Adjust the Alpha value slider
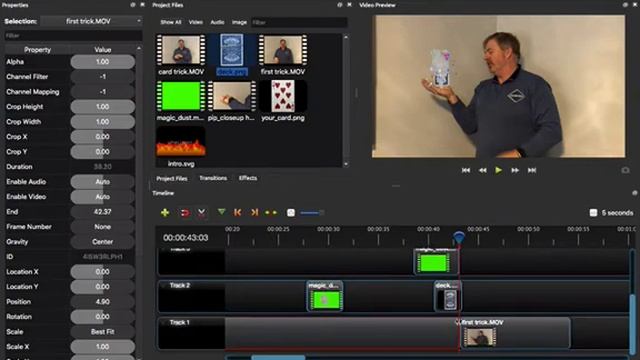Viewport: 640px width, 360px height. coord(102,62)
